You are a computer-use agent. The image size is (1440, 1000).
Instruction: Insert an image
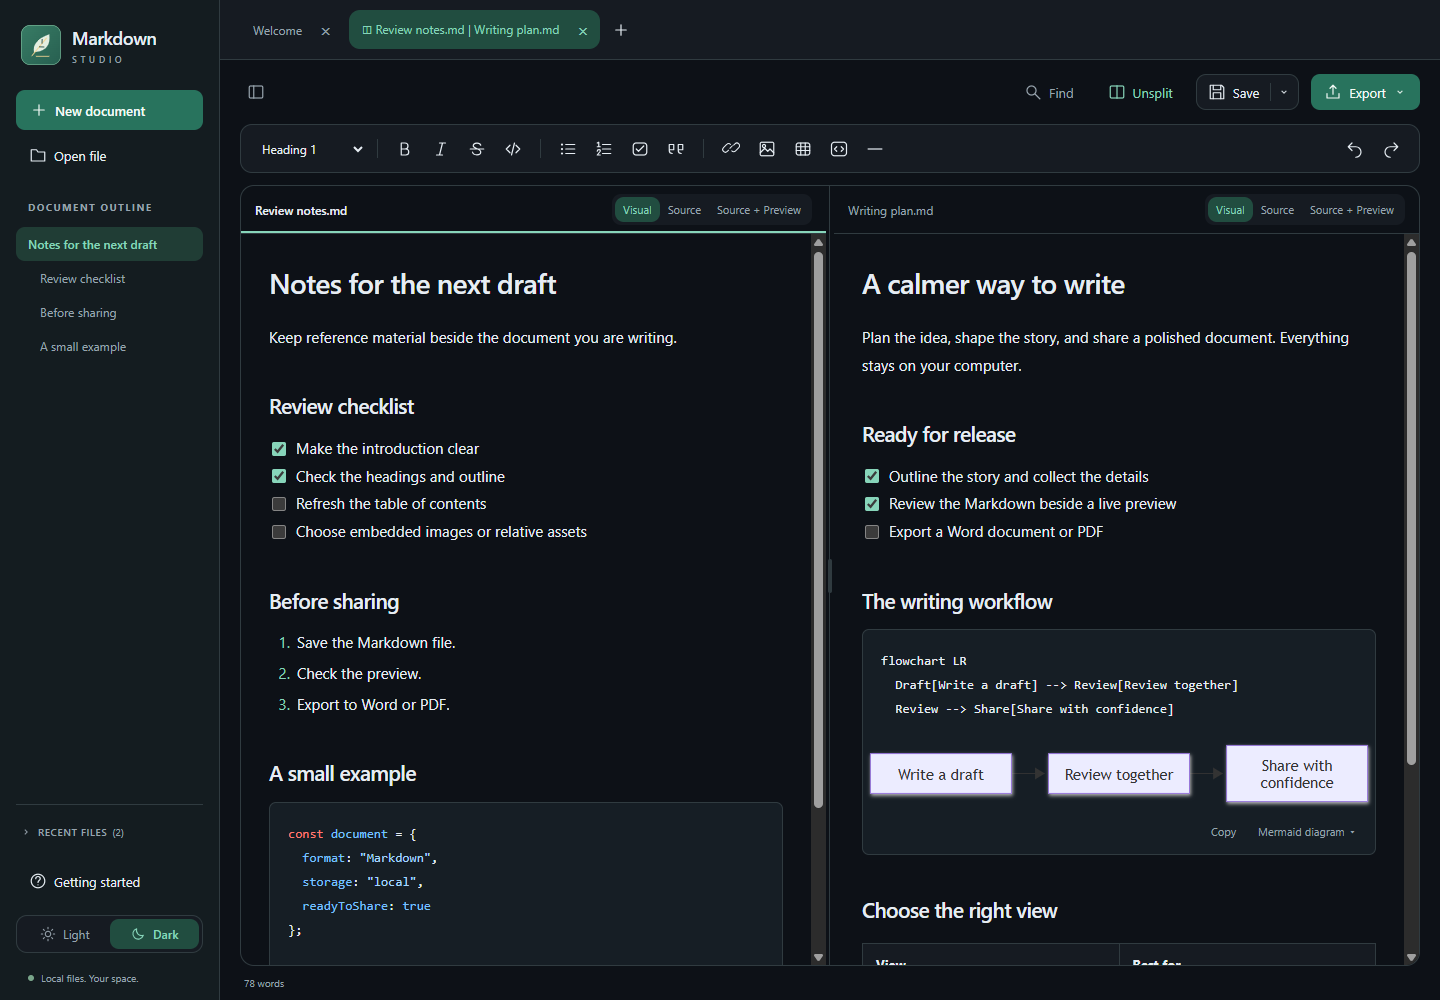coord(767,149)
